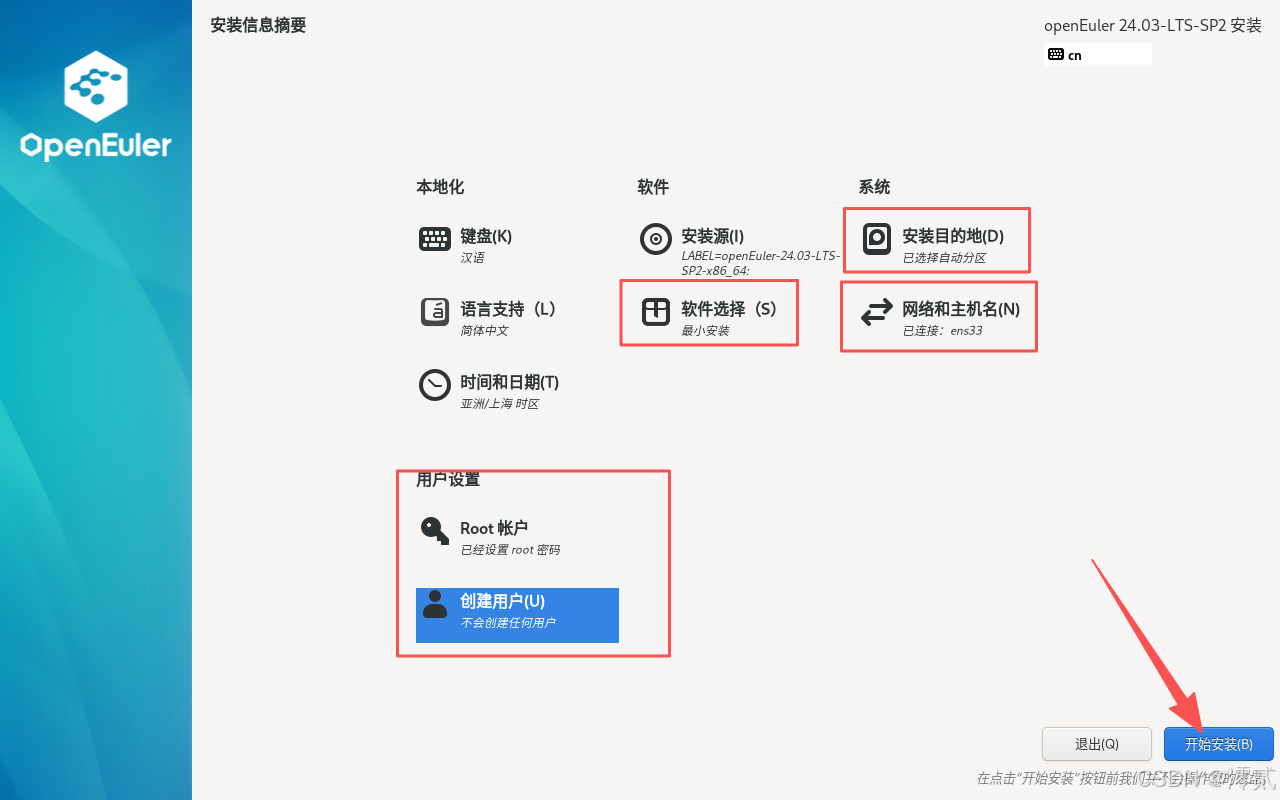Click the 安装目的地(D) disk icon
The image size is (1280, 800).
pyautogui.click(x=878, y=240)
